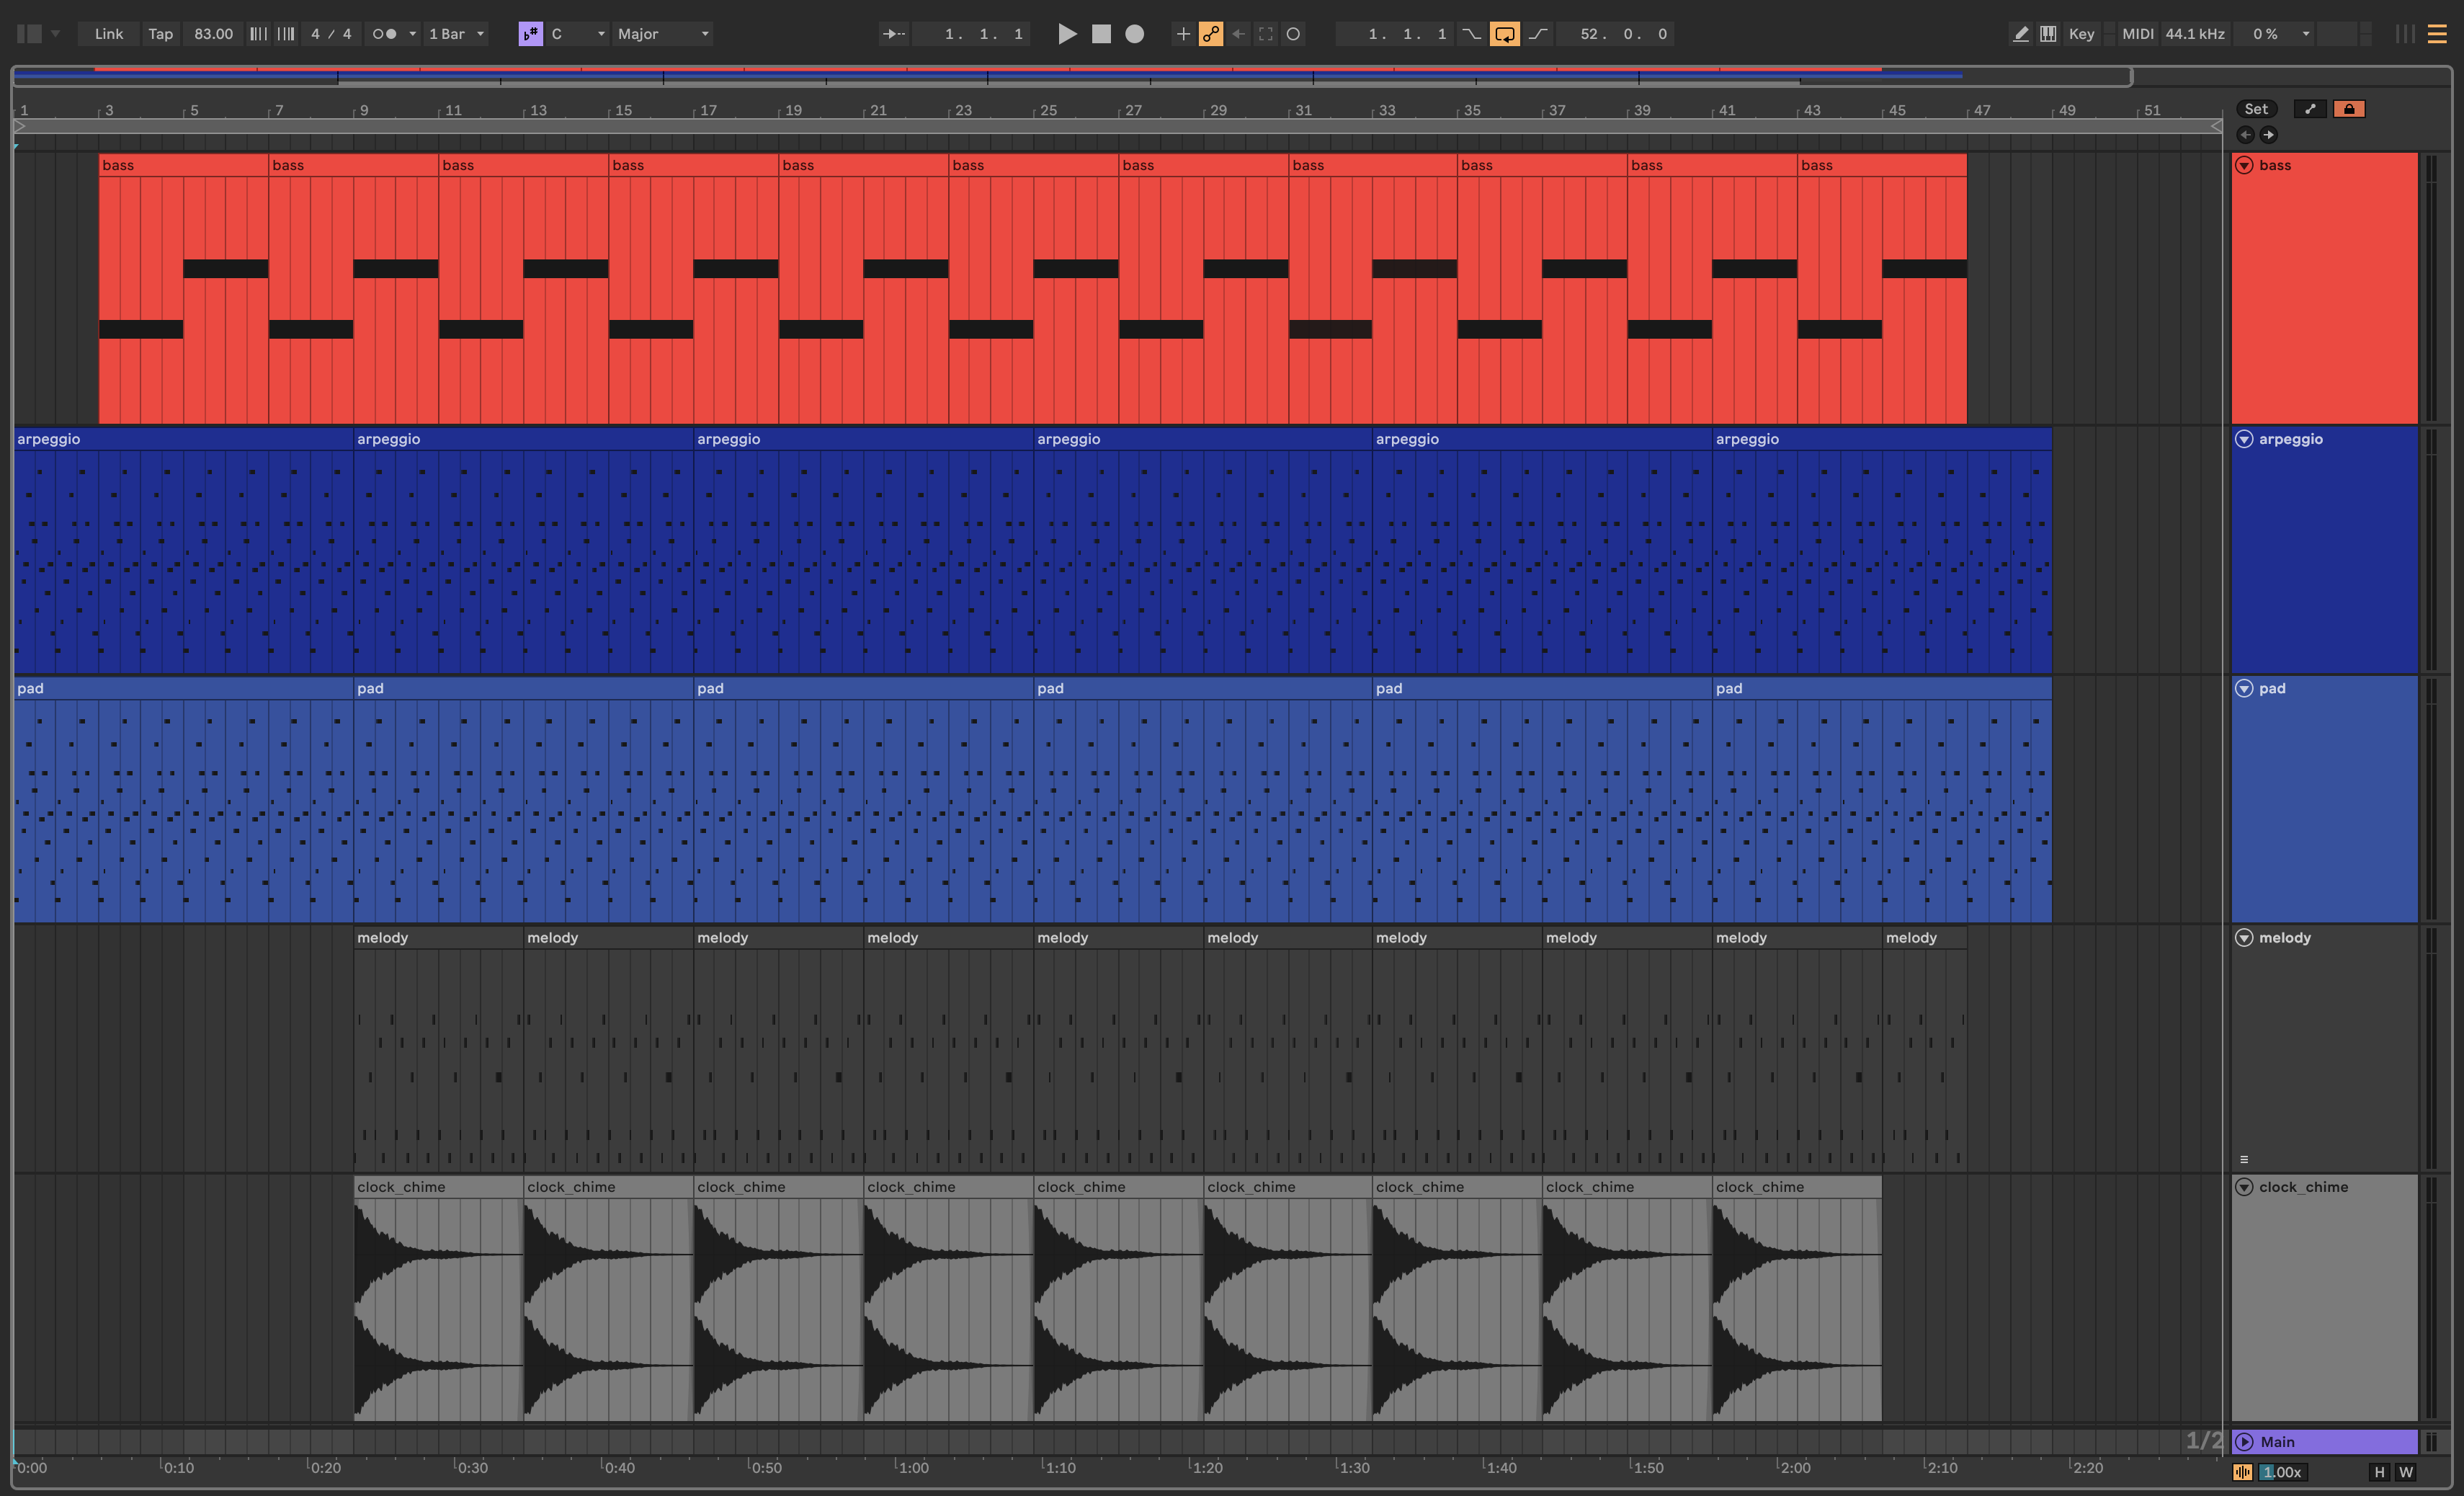Click the Tap tempo button

tap(160, 34)
